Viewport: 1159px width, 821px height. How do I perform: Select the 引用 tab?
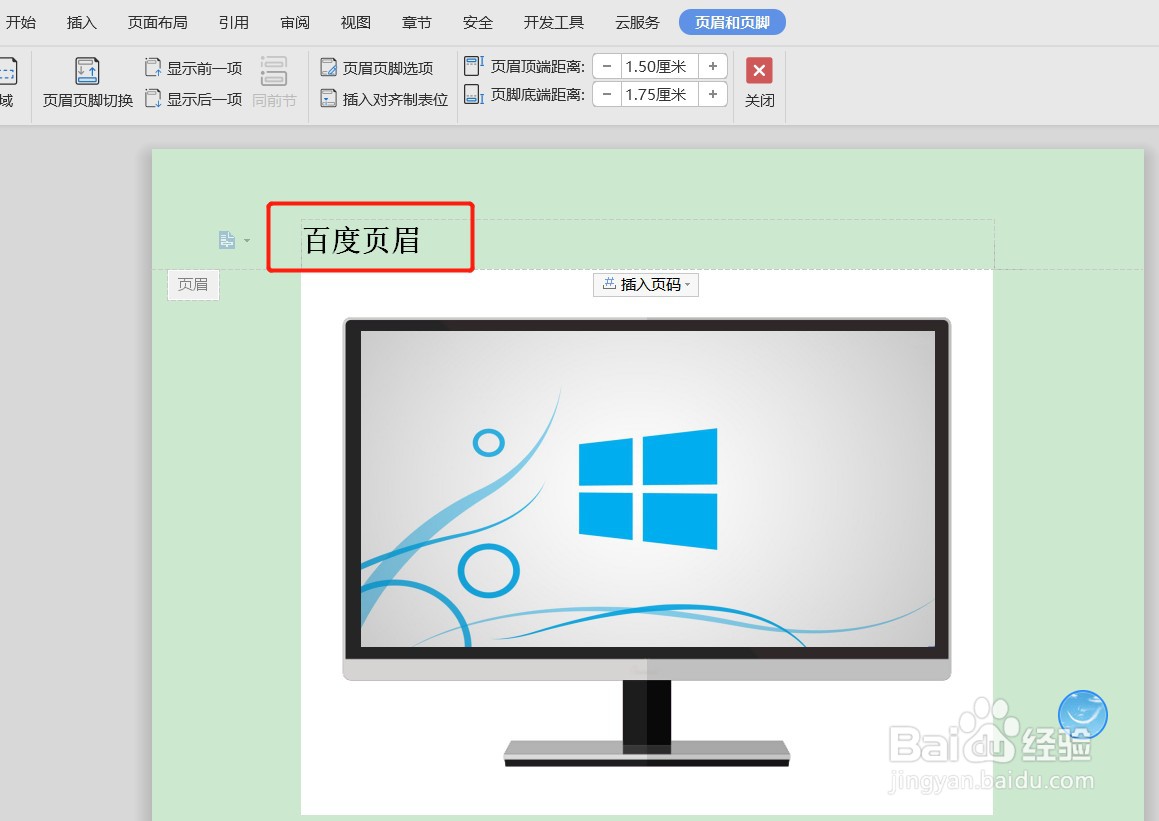tap(233, 22)
